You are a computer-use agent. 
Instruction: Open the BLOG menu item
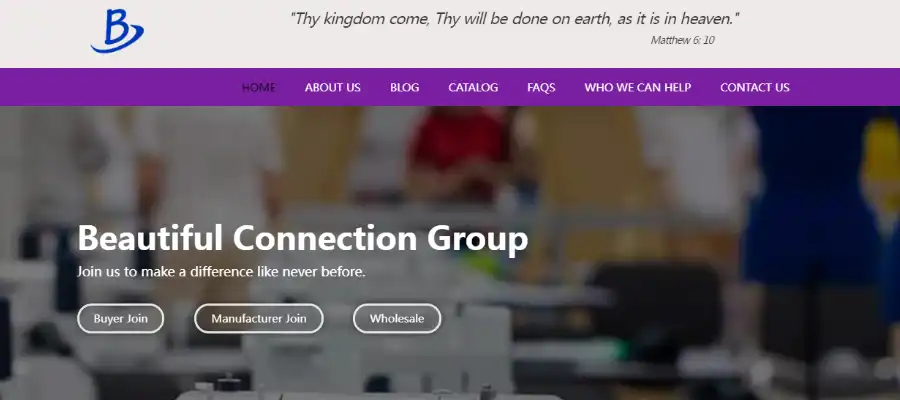405,87
